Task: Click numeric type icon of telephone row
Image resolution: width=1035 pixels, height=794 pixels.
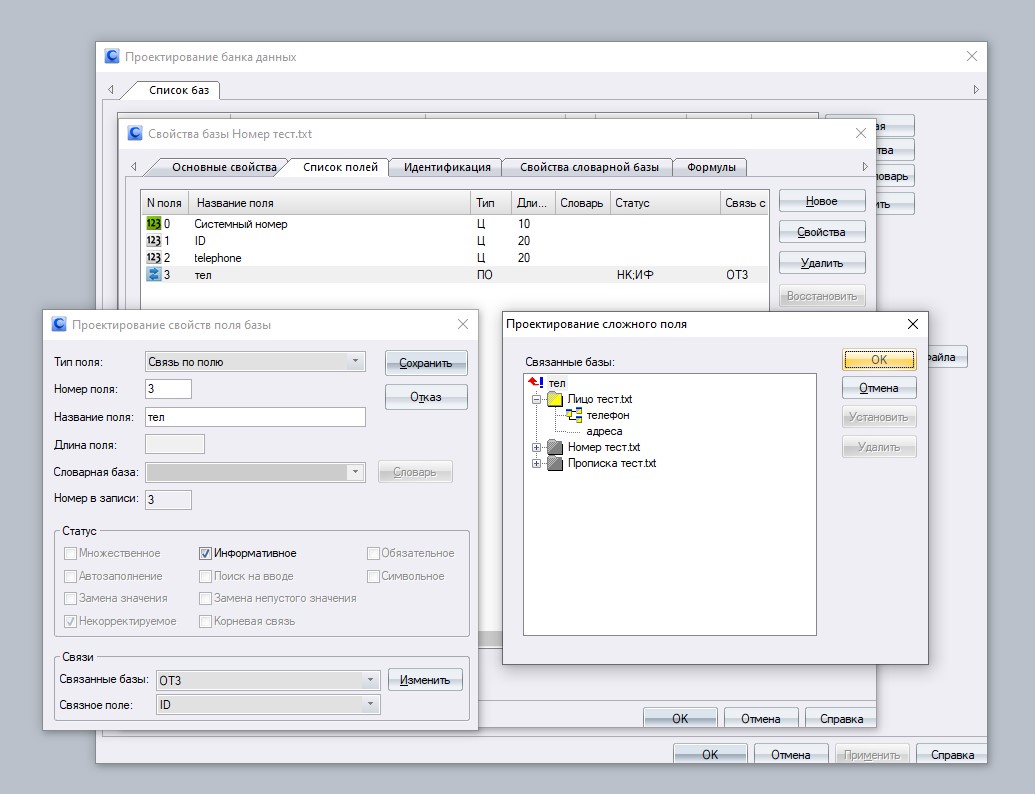Action: click(153, 258)
